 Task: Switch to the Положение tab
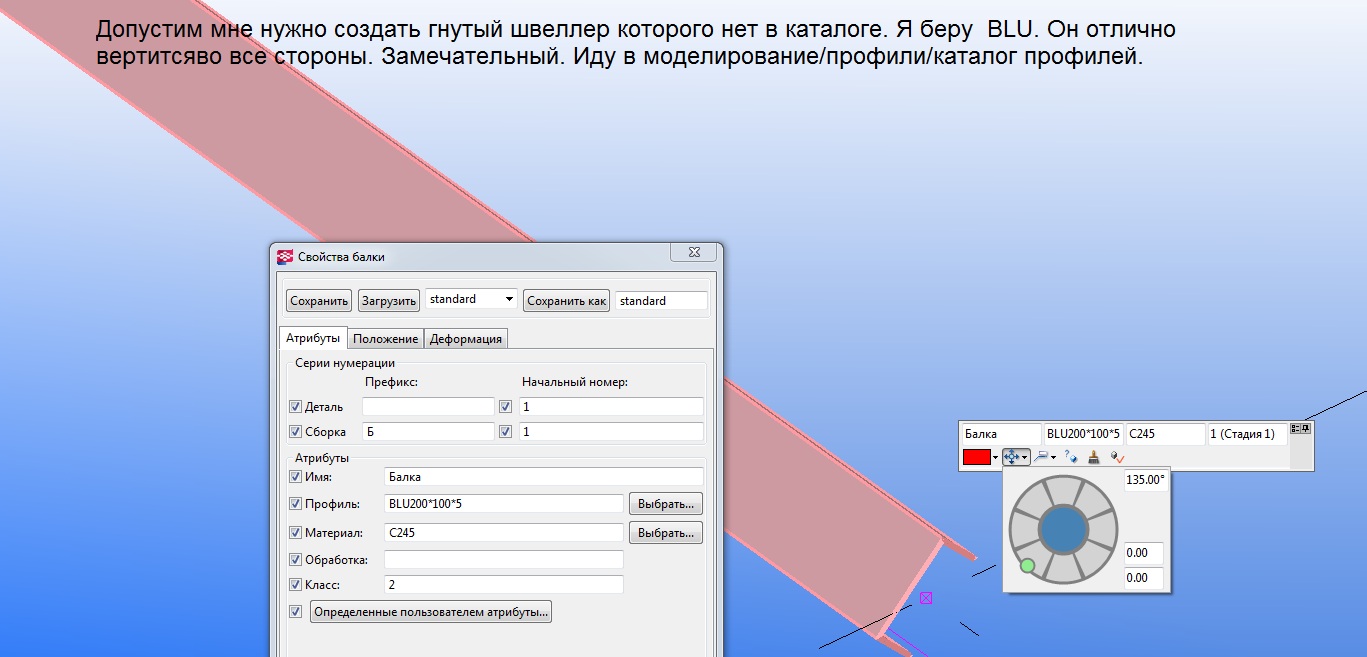pyautogui.click(x=386, y=339)
